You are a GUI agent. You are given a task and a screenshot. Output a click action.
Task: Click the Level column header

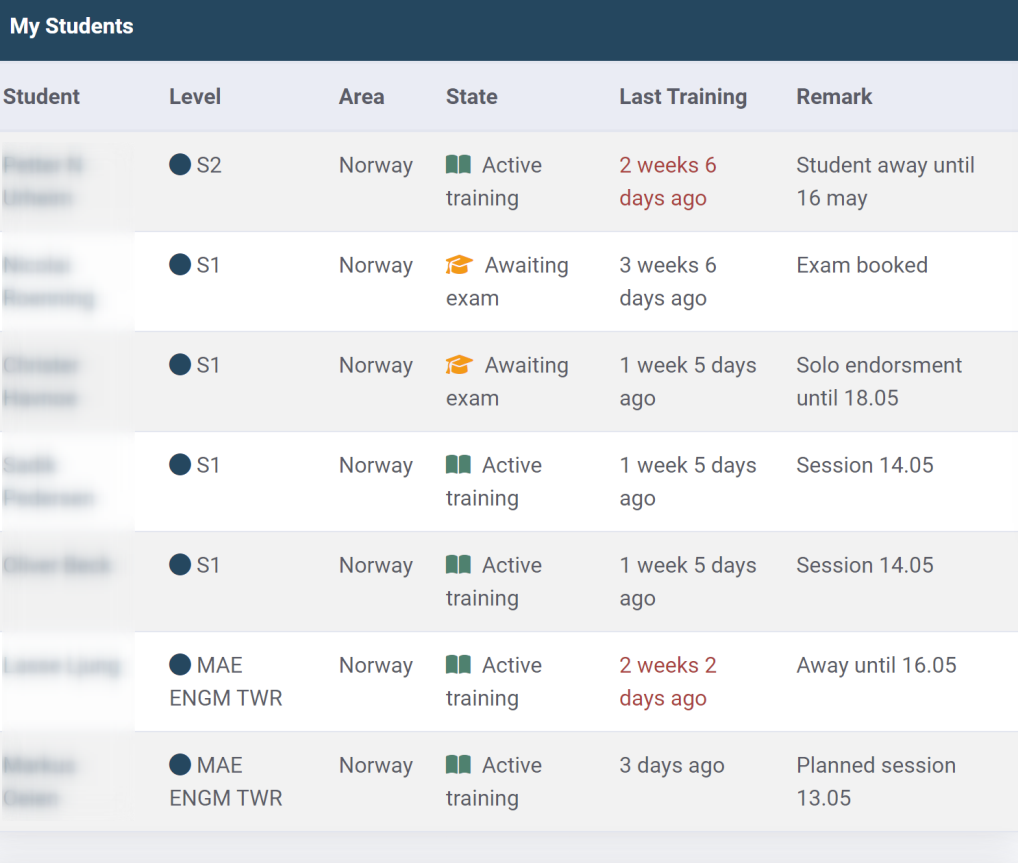(195, 96)
